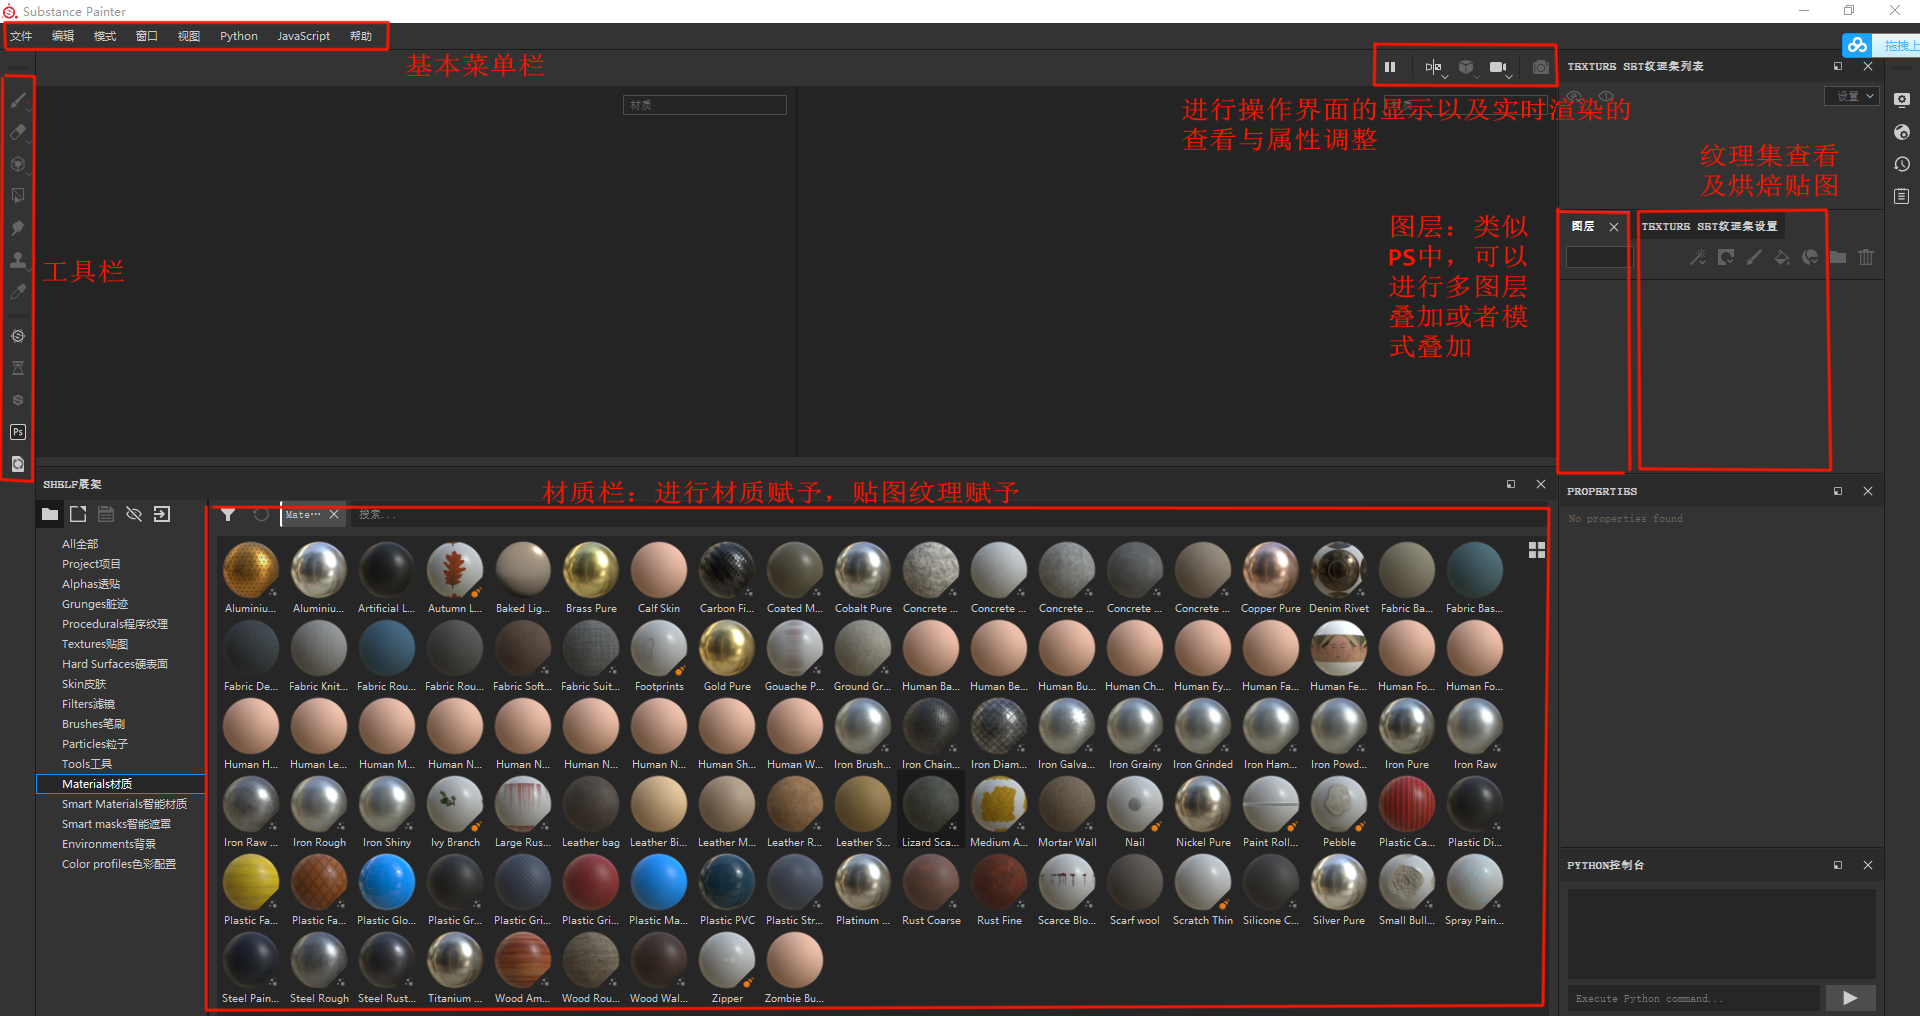Screen dimensions: 1920x1016
Task: Add an effect with the magic wand icon
Action: 1698,257
